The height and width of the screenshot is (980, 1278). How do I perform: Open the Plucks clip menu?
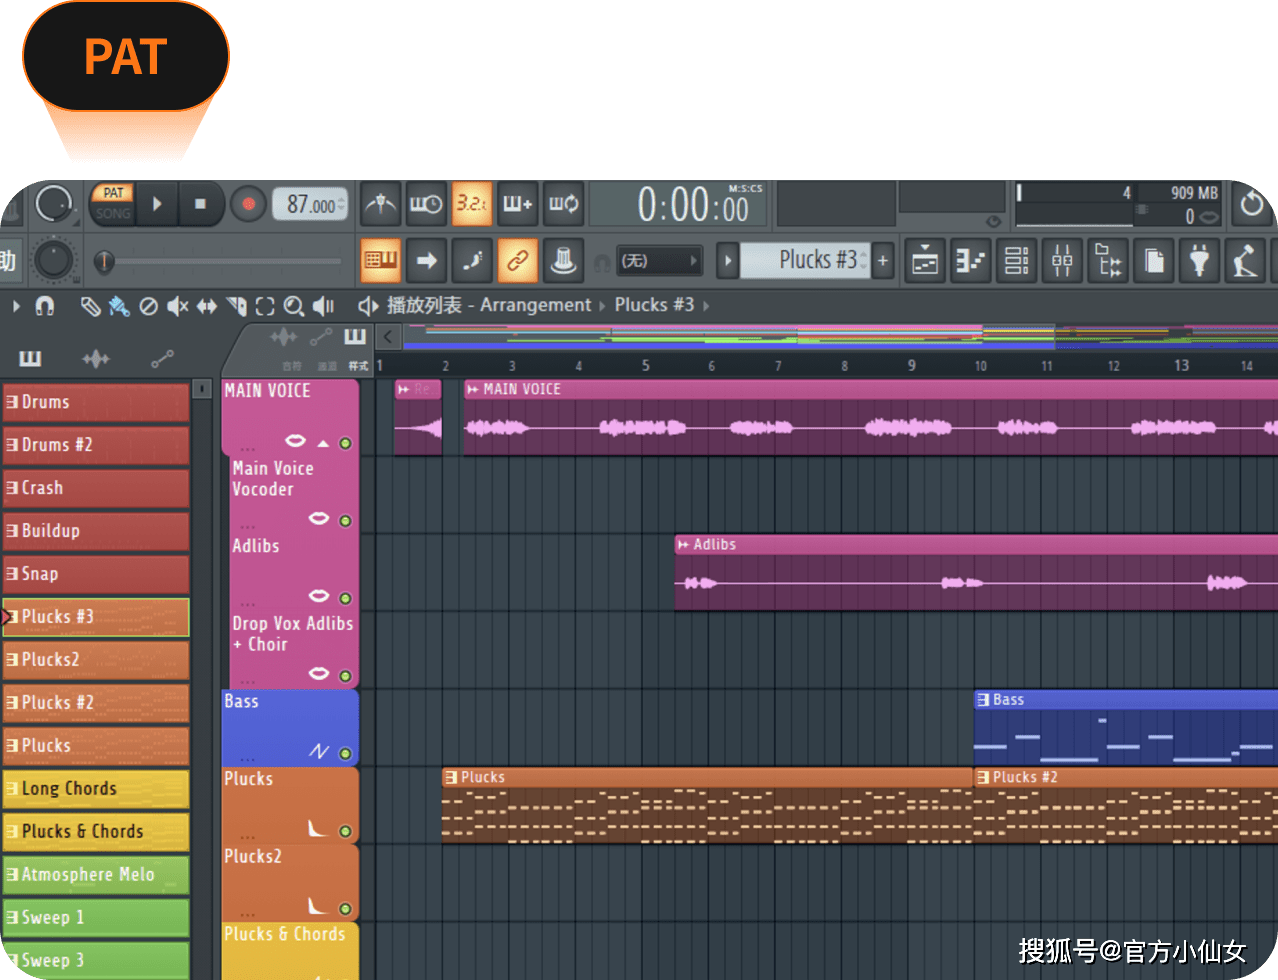tap(451, 777)
